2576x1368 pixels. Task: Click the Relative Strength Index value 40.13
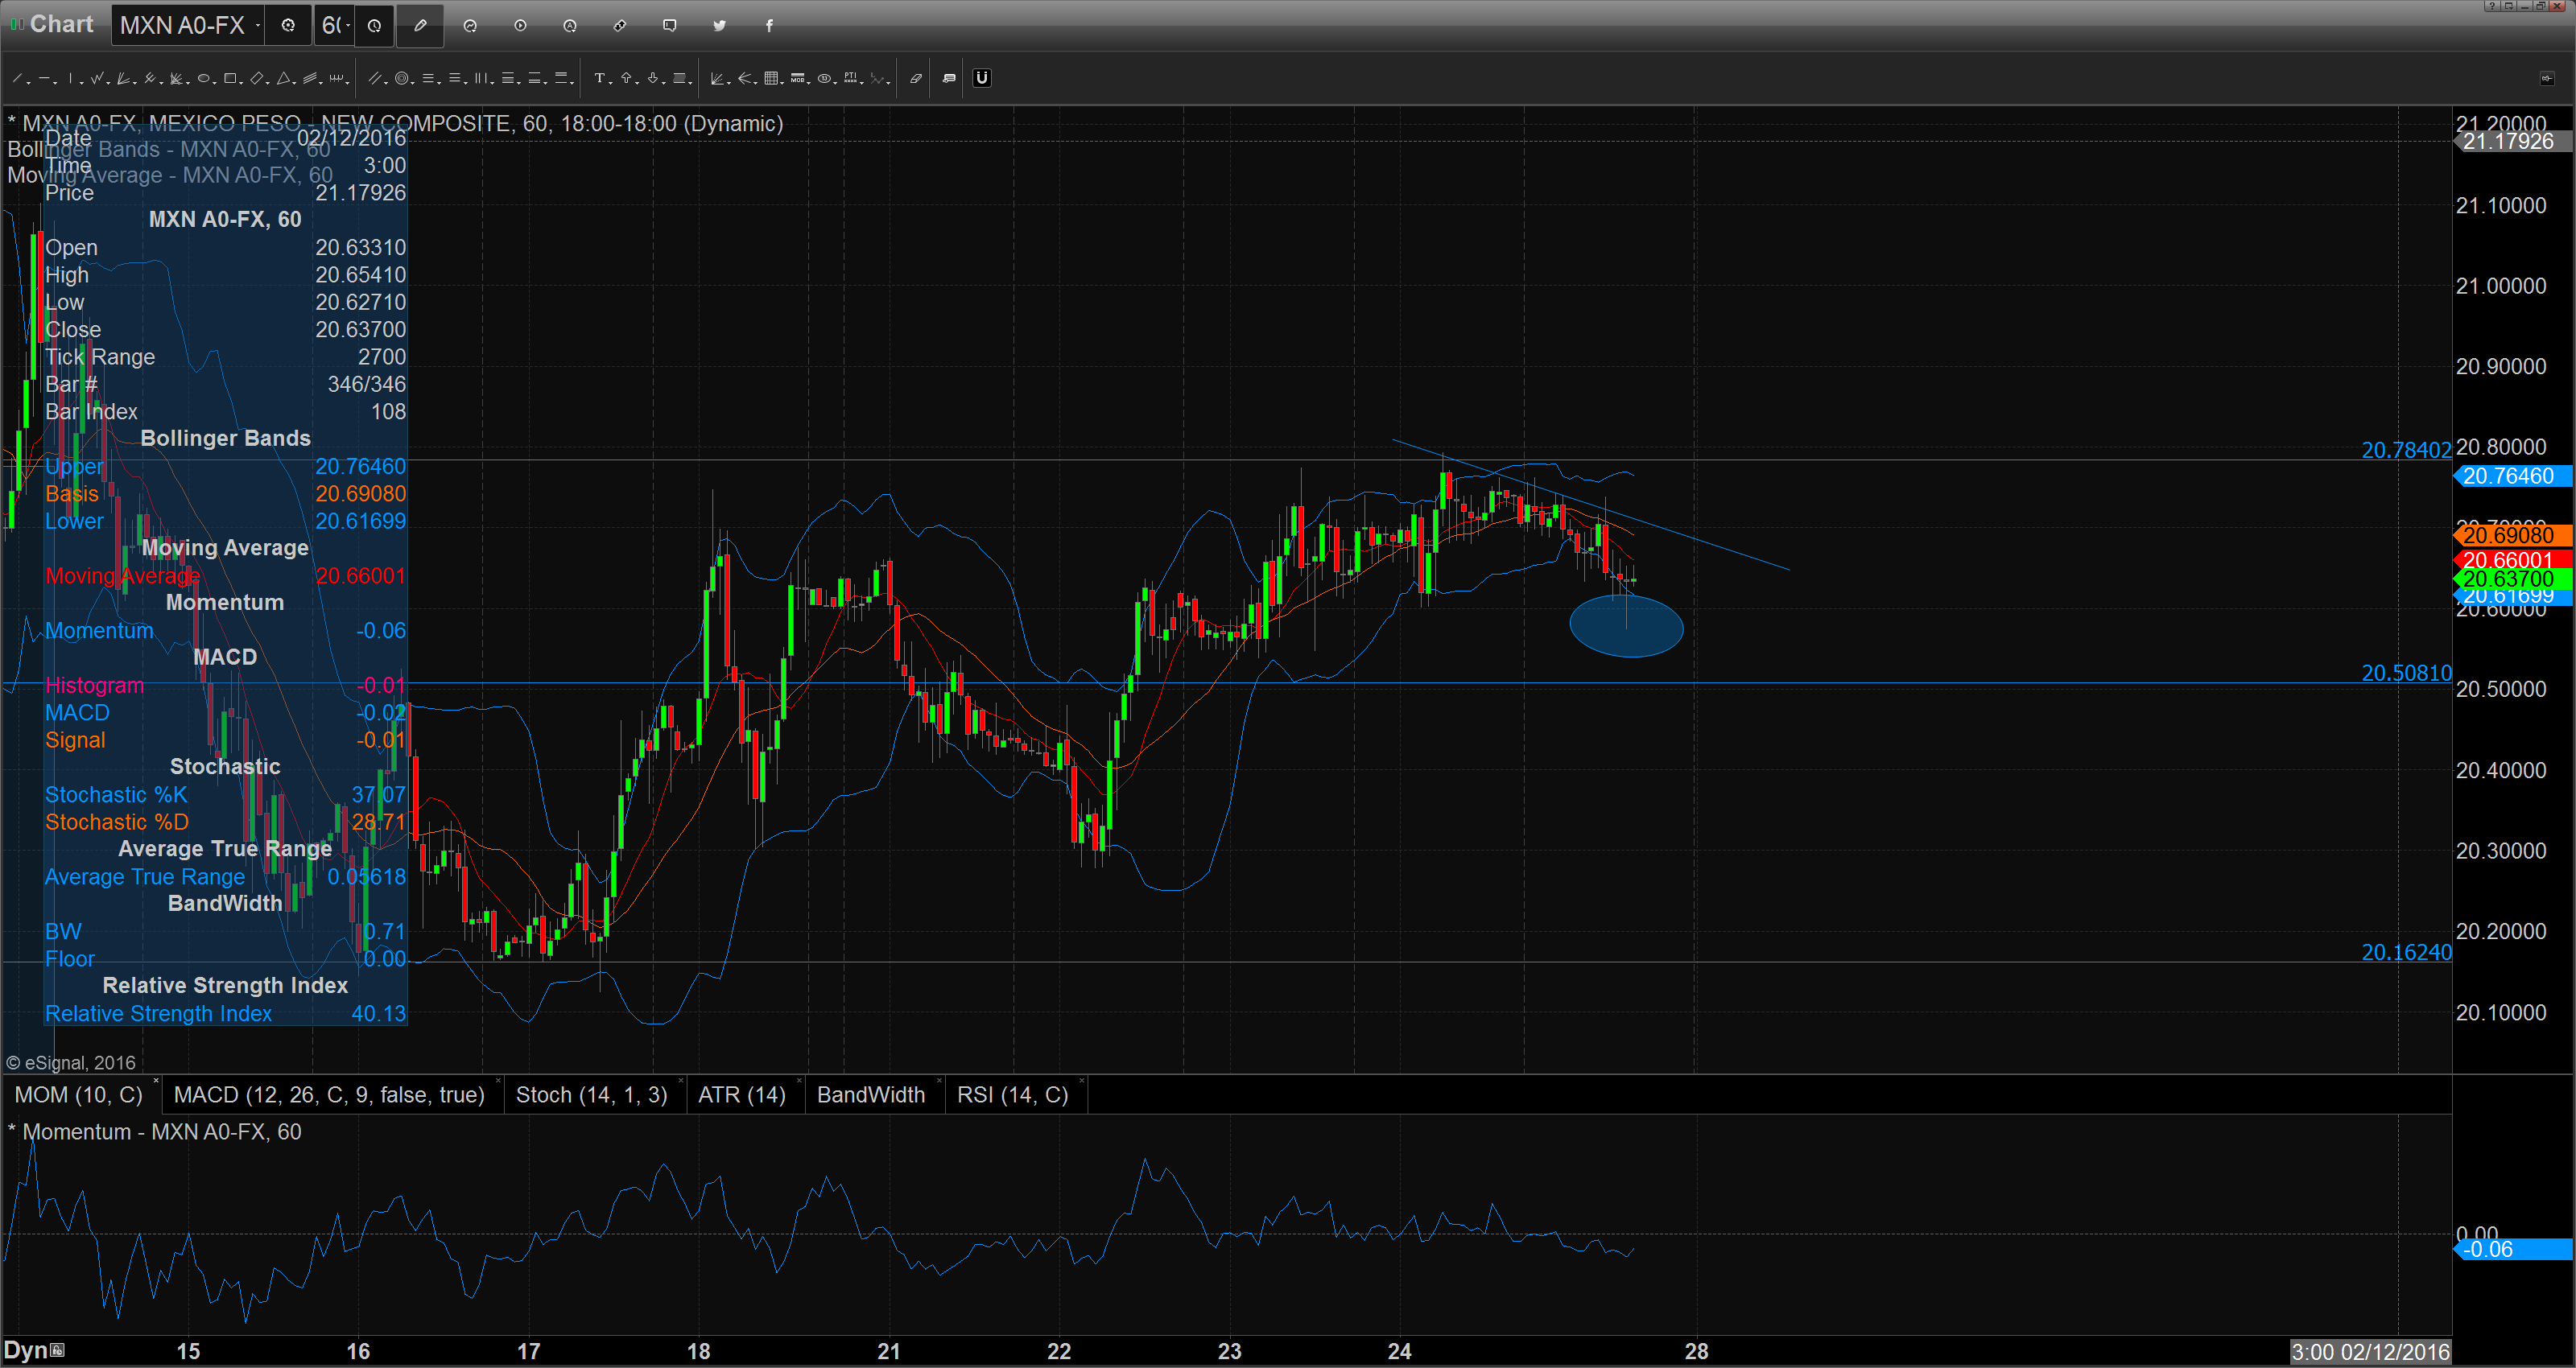(378, 1013)
